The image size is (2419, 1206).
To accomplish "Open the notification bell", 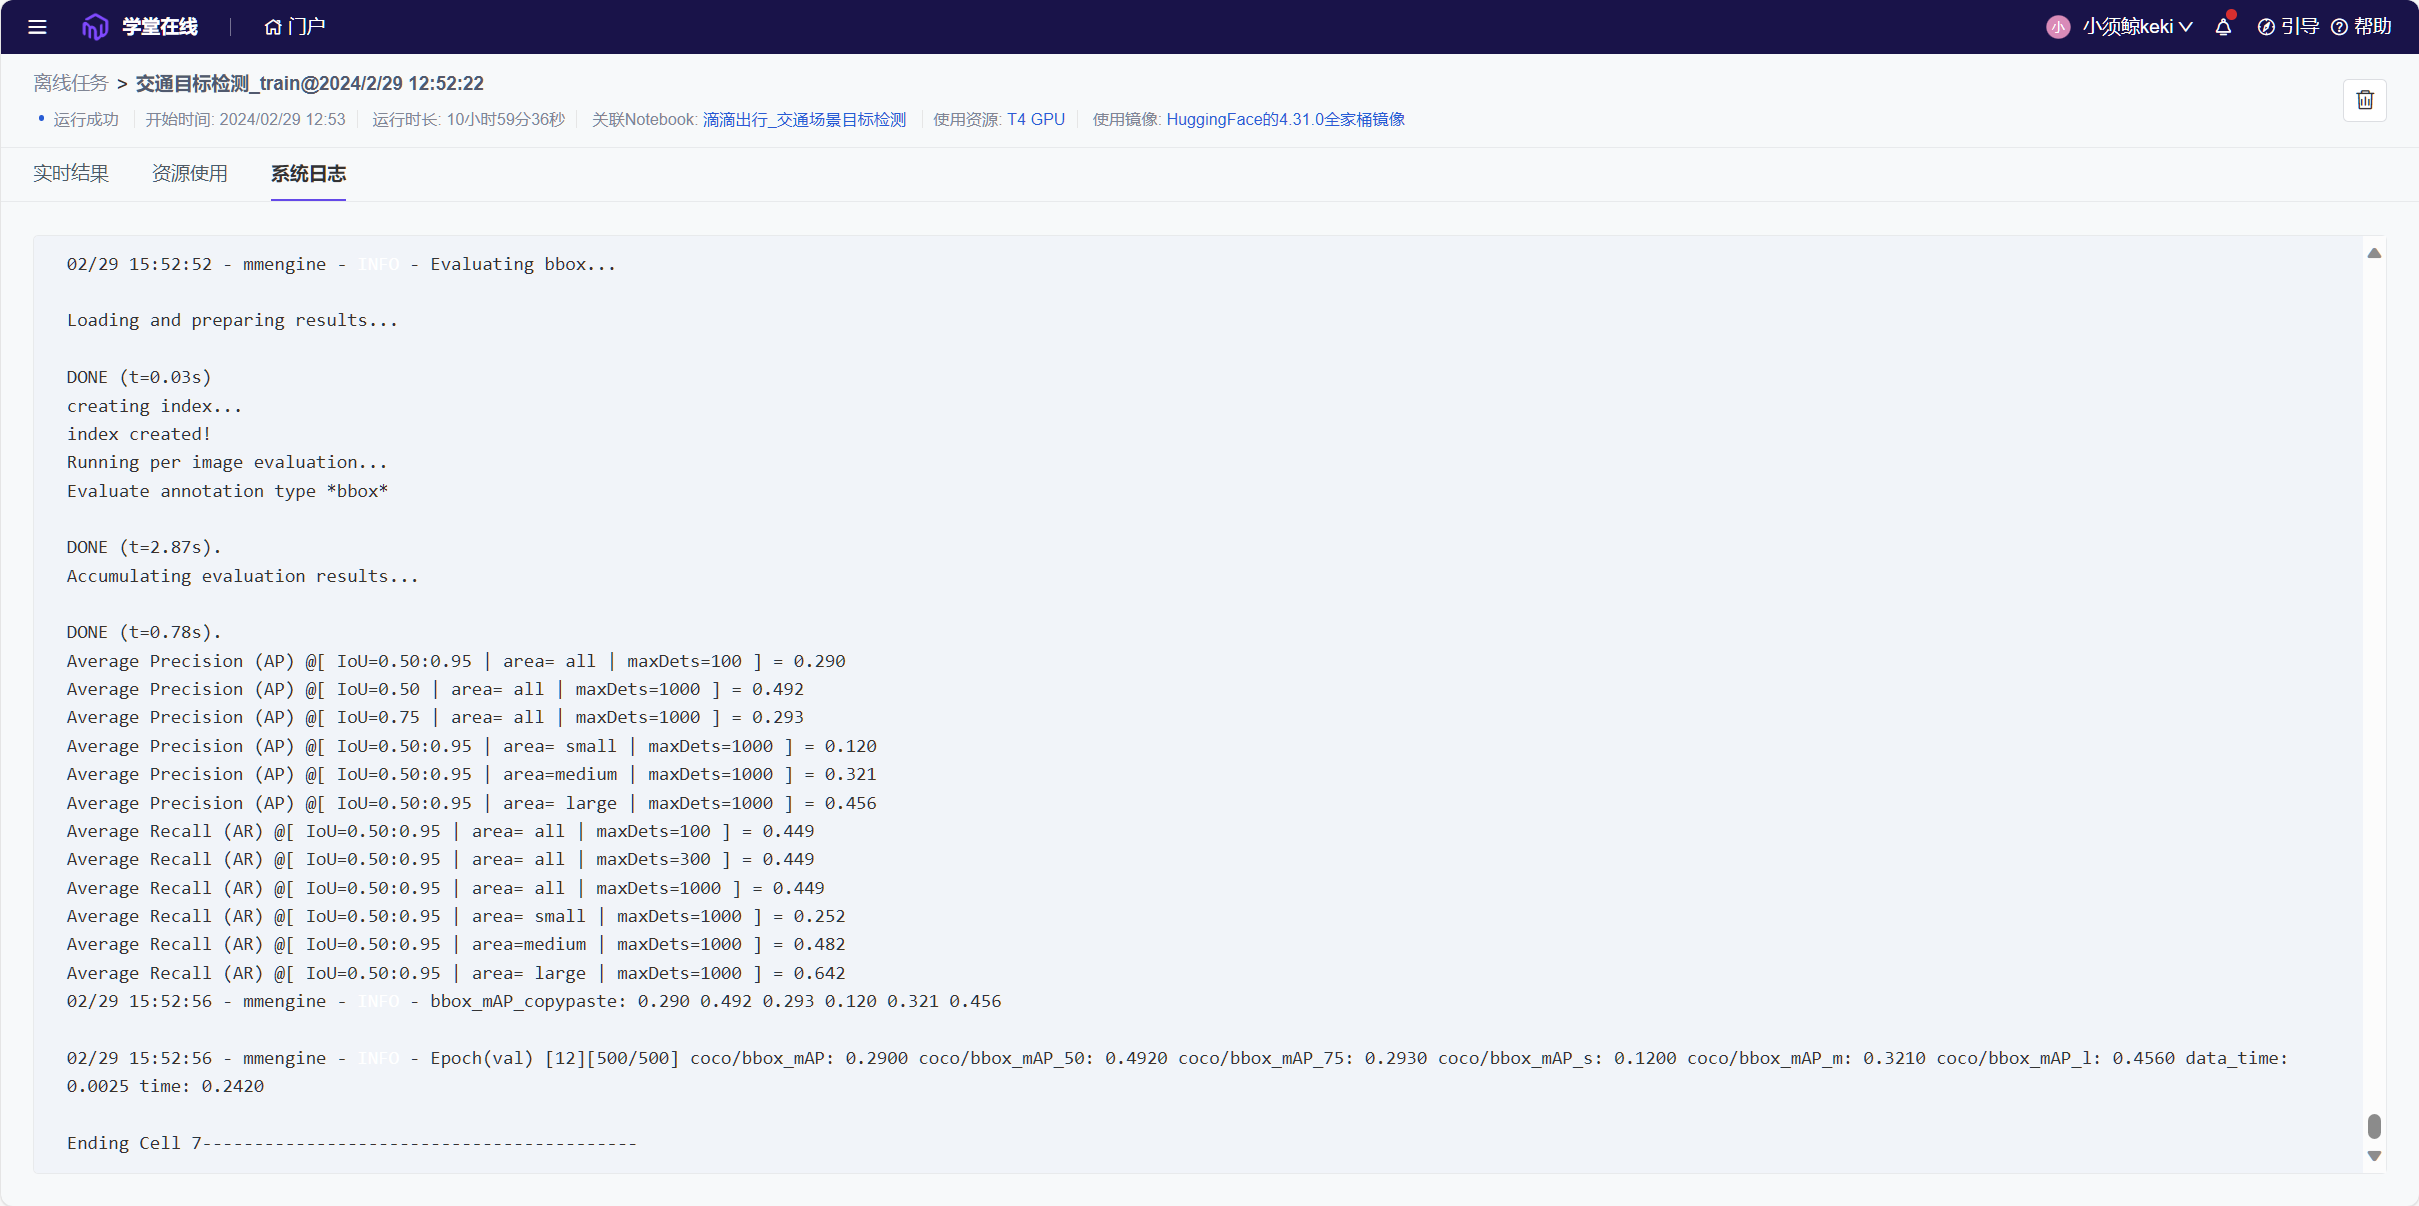I will 2223,27.
